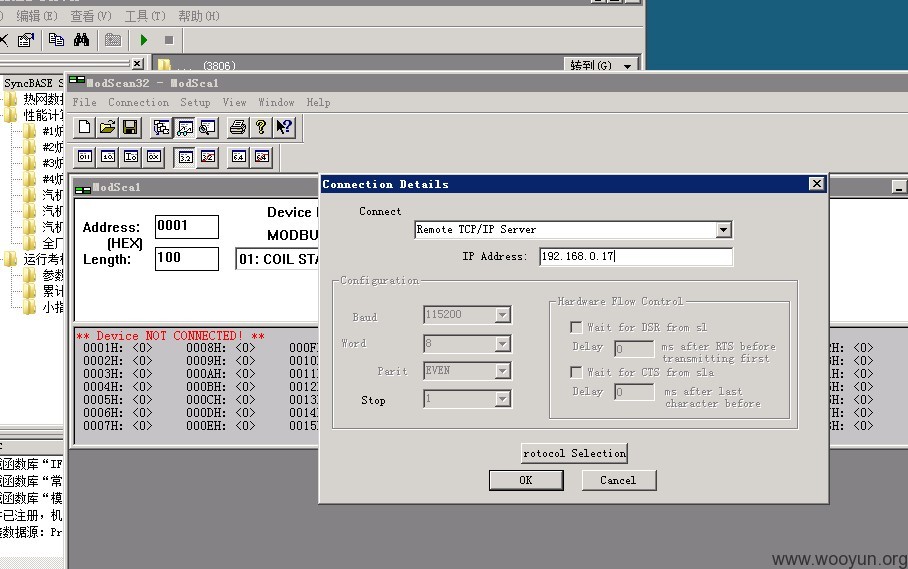Click the context help arrow-question icon
908x569 pixels.
(x=284, y=127)
